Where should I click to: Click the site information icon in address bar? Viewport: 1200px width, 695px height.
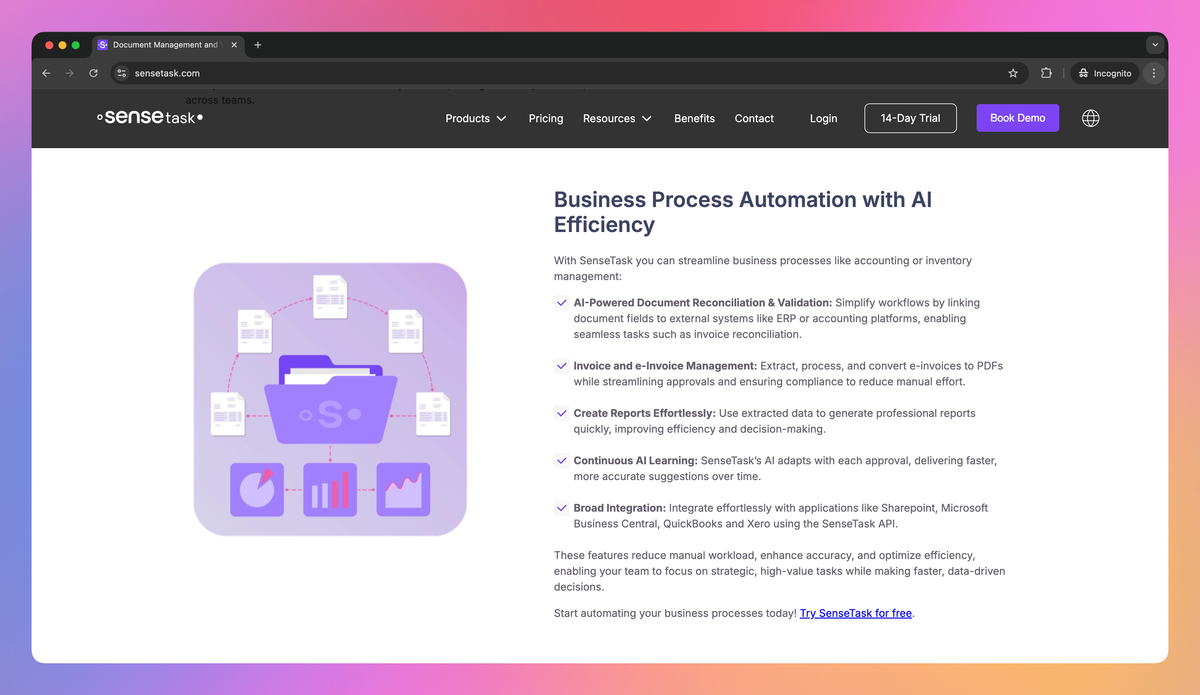(122, 73)
